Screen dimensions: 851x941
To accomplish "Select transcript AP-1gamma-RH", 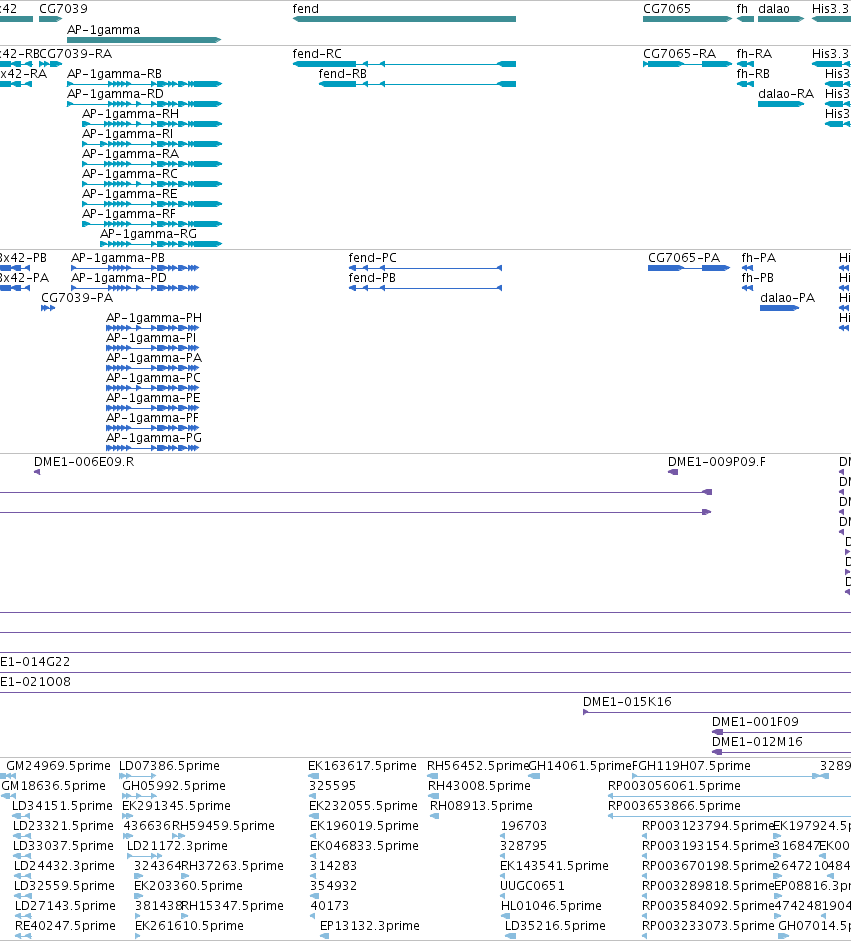I will click(x=152, y=124).
